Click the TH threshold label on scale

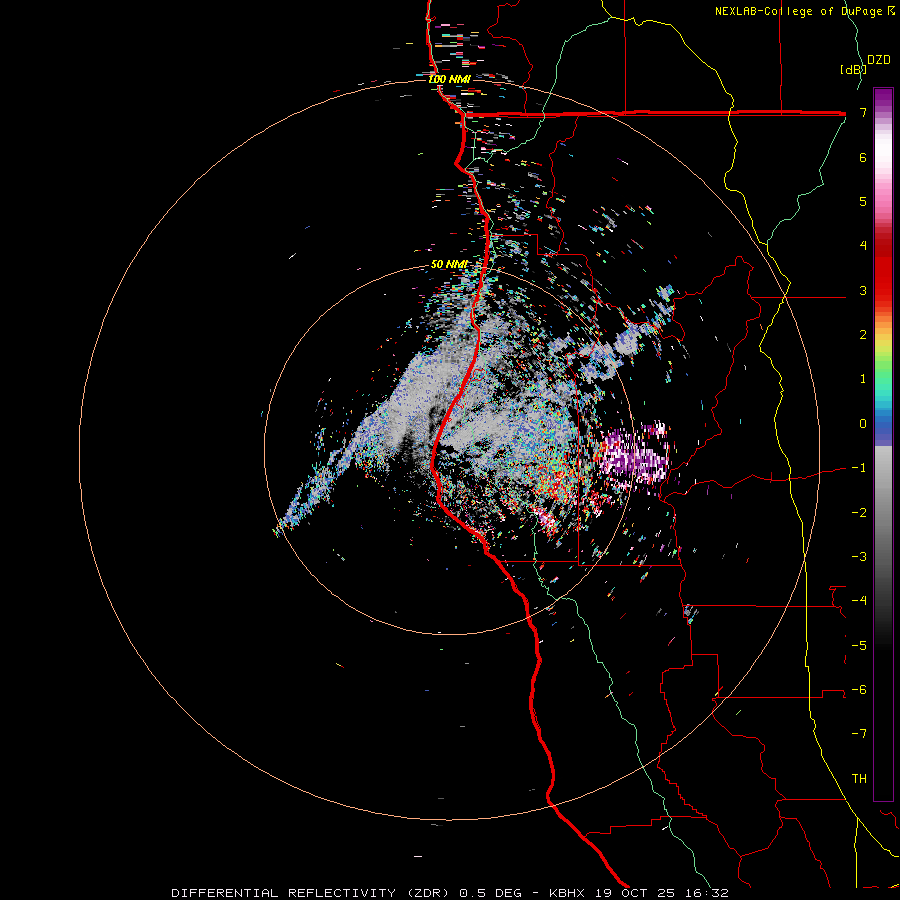tap(859, 779)
